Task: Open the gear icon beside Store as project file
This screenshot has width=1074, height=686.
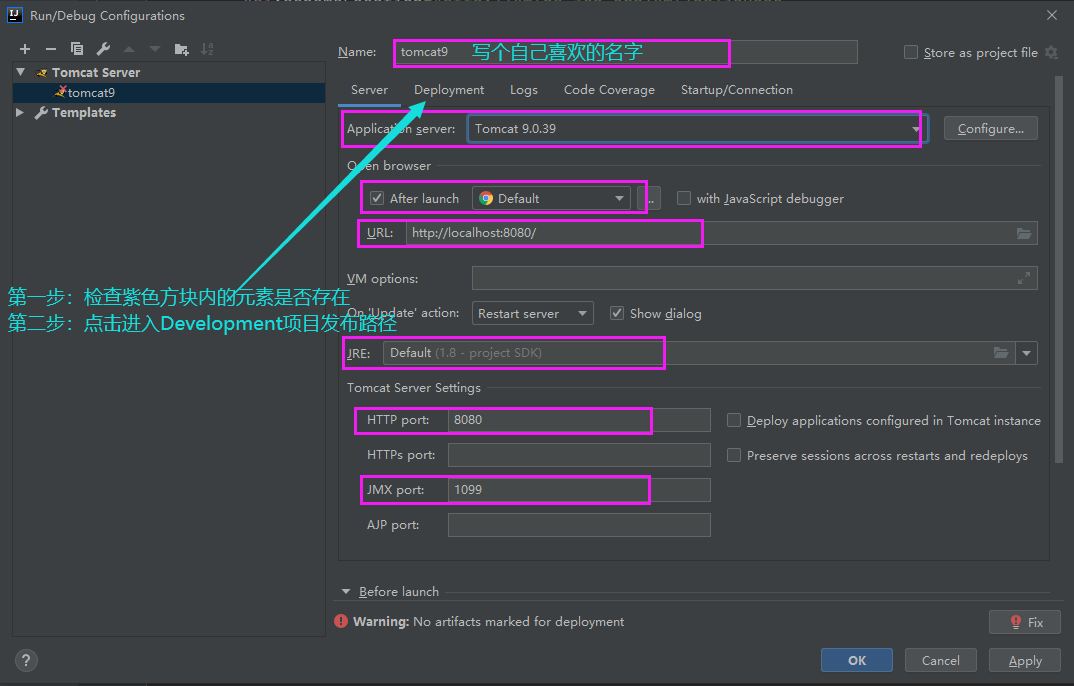Action: click(1052, 53)
